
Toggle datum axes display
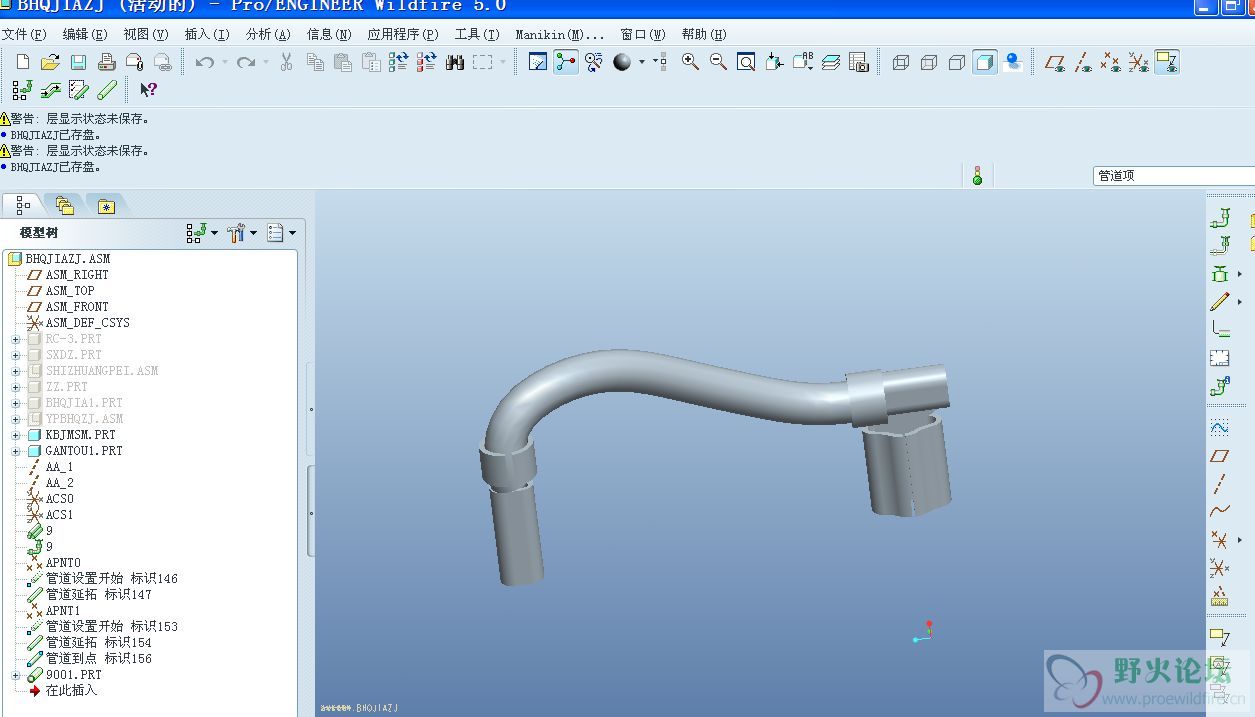point(1083,62)
